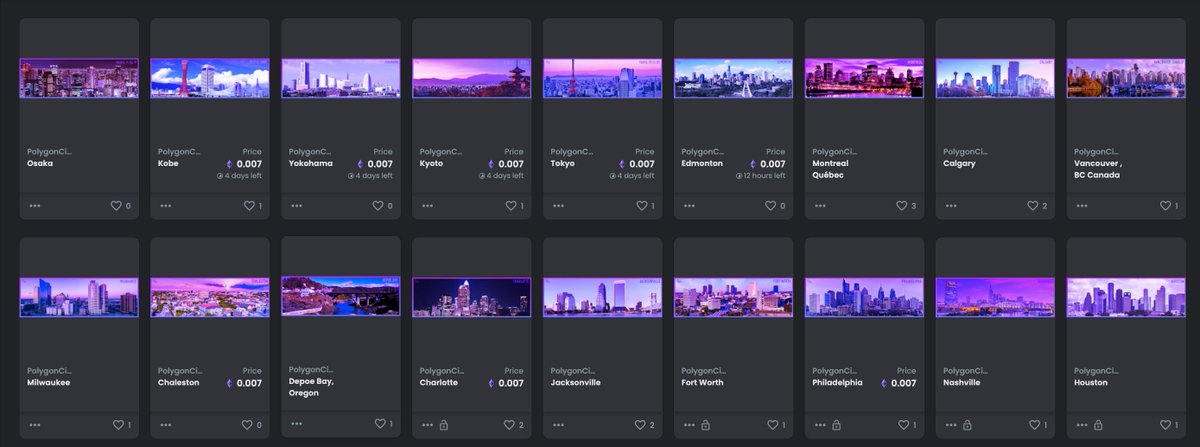Open the Houston title link
This screenshot has width=1200, height=447.
point(1093,382)
